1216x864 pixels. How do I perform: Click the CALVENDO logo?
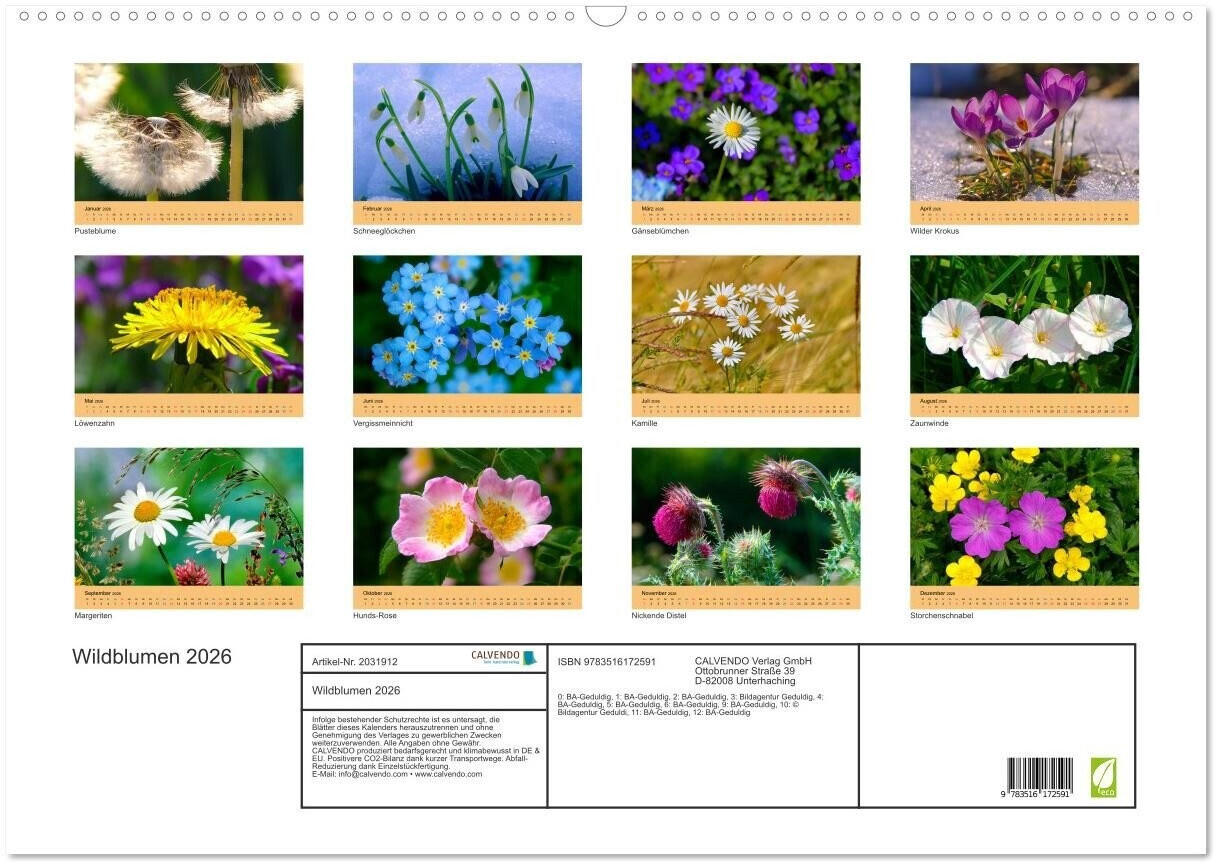[504, 658]
